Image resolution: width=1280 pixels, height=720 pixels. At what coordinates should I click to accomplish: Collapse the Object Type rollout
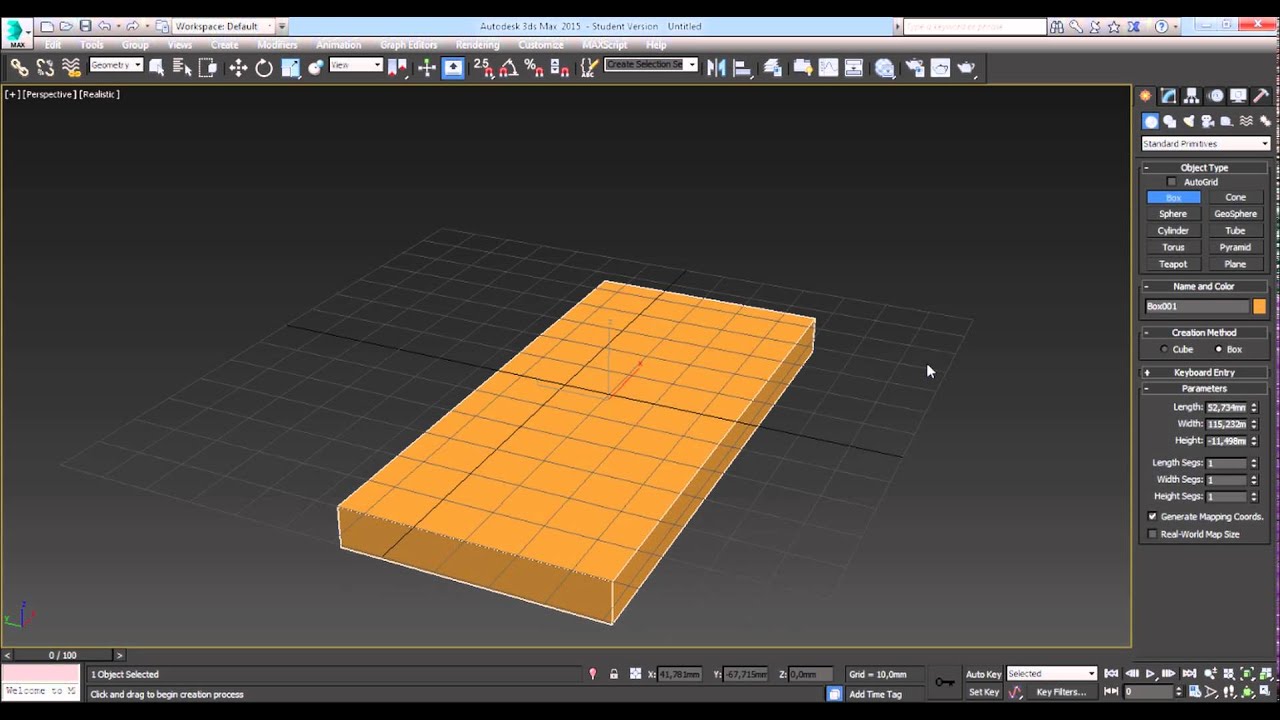point(1204,168)
